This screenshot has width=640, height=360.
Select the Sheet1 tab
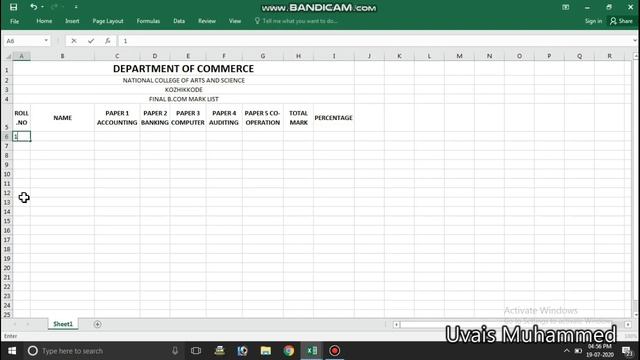[63, 324]
